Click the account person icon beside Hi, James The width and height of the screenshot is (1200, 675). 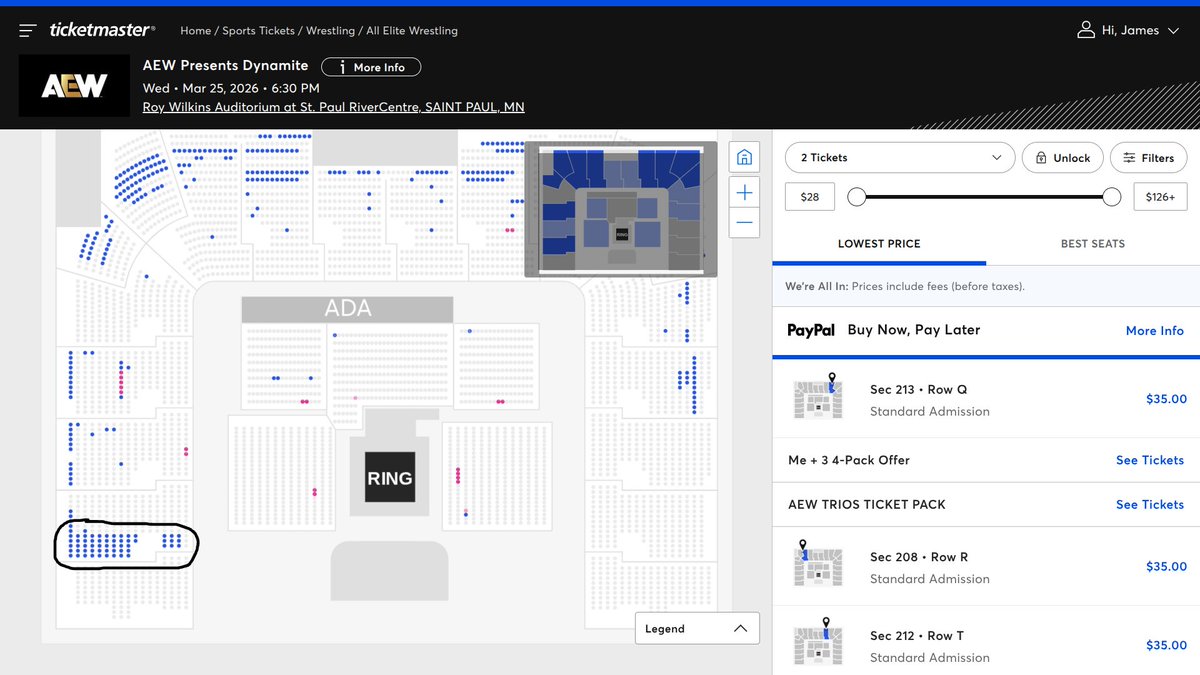(x=1086, y=30)
